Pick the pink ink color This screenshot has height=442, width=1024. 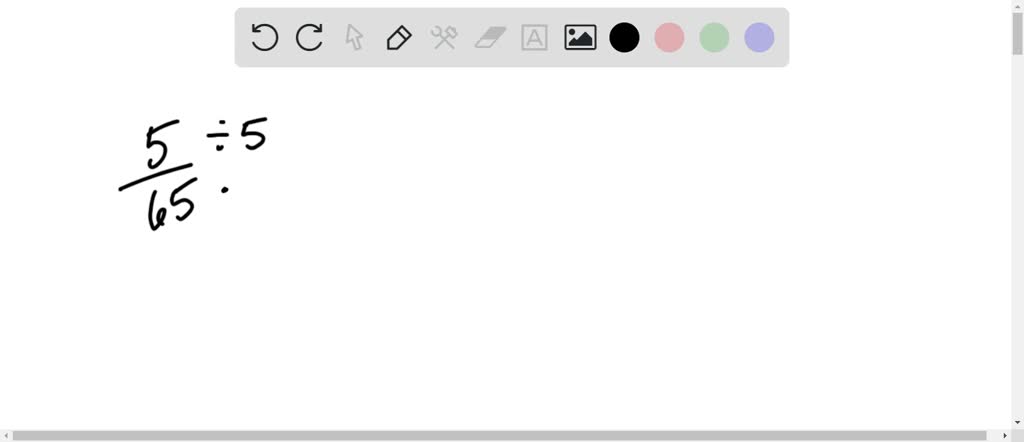[669, 37]
